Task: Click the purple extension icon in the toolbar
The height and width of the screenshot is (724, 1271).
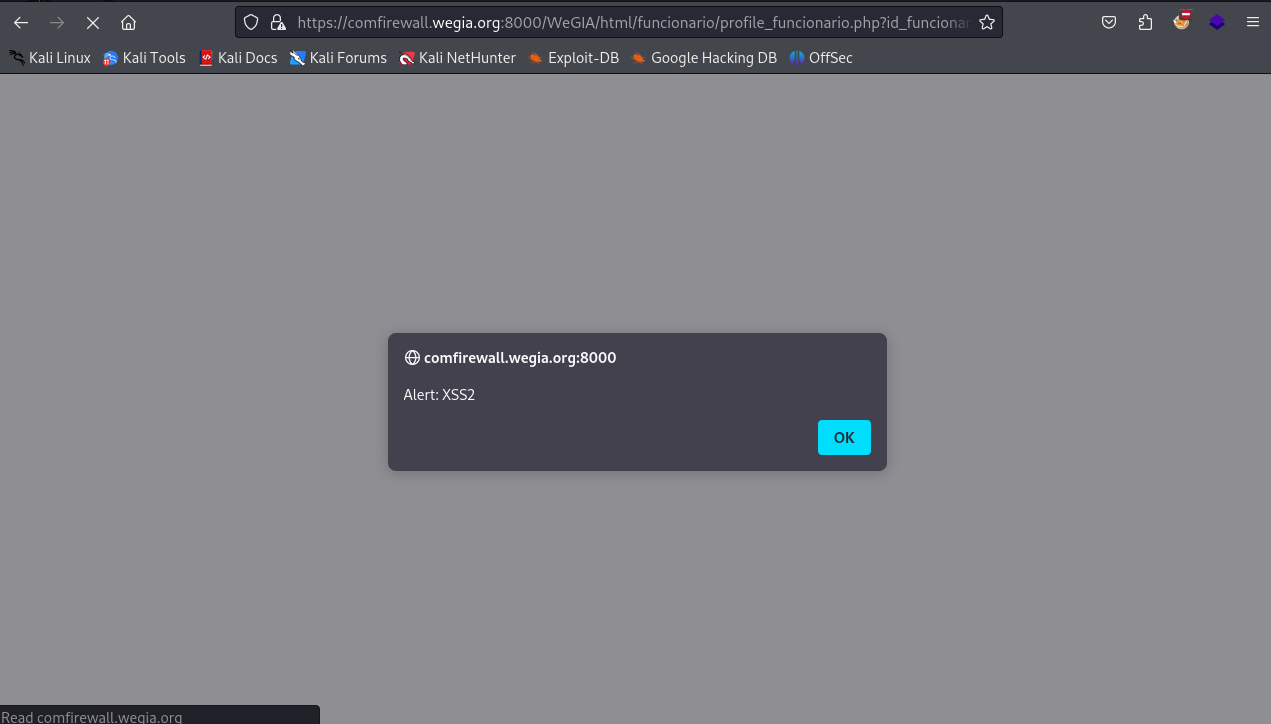Action: 1217,22
